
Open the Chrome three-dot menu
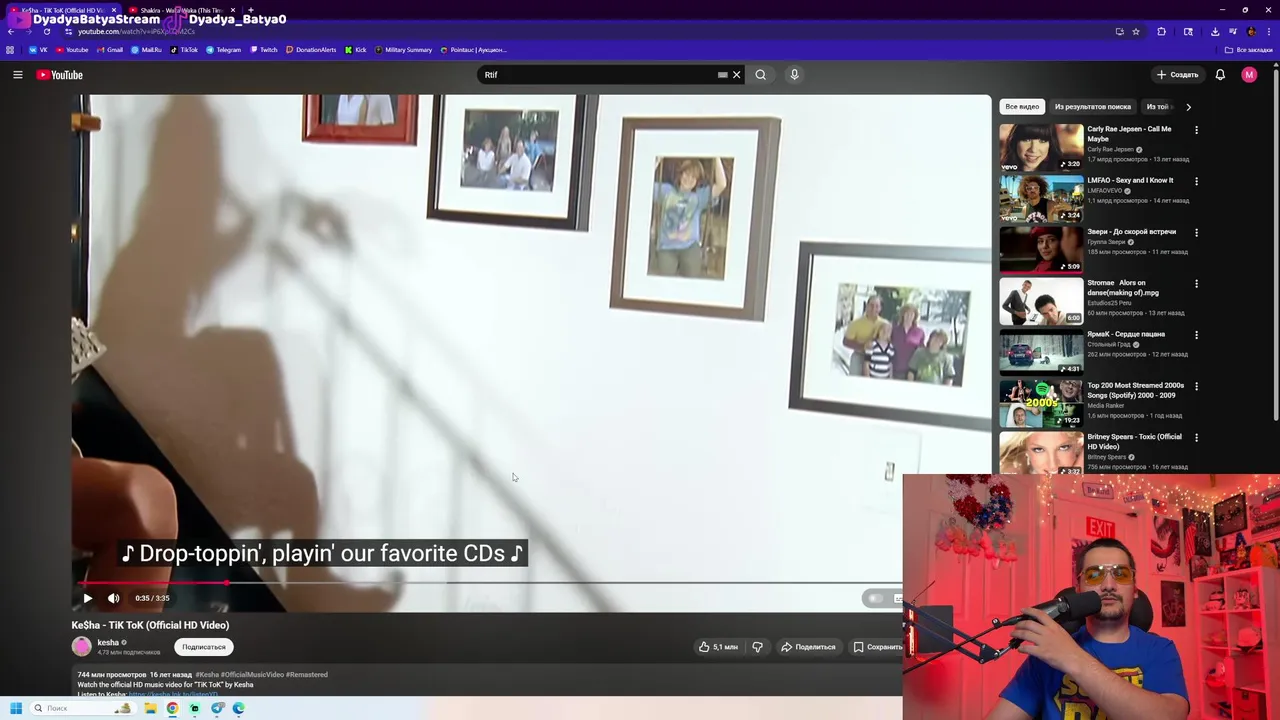point(1268,31)
